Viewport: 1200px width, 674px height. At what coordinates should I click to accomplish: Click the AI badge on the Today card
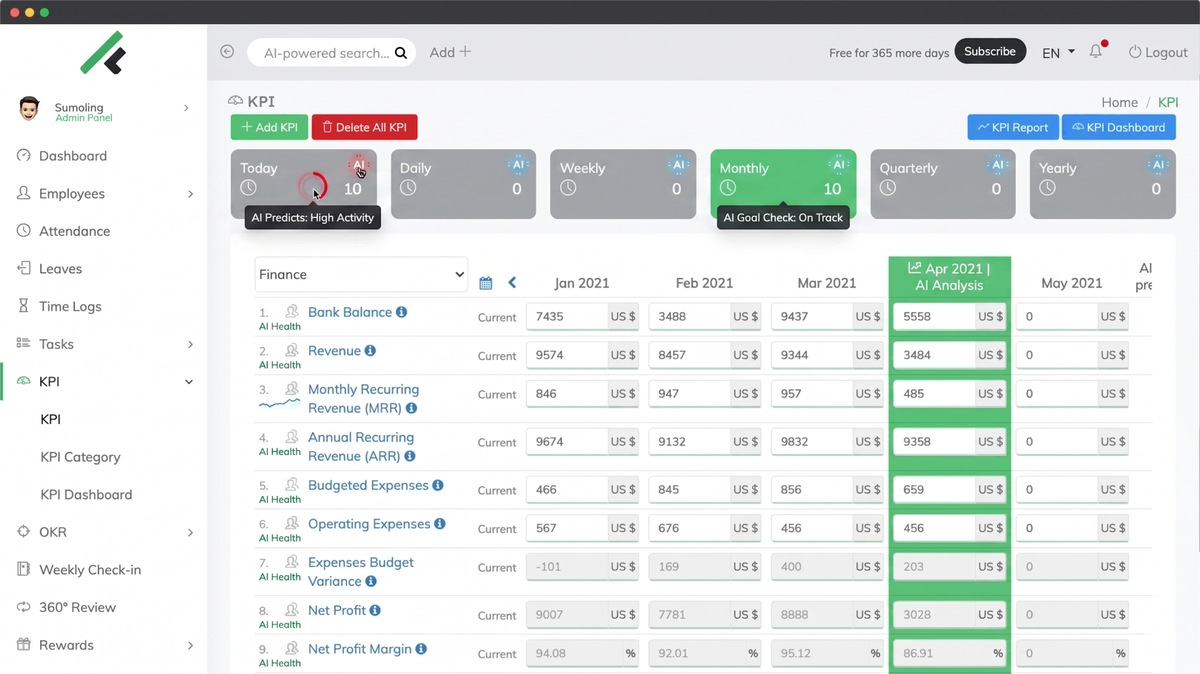[358, 165]
